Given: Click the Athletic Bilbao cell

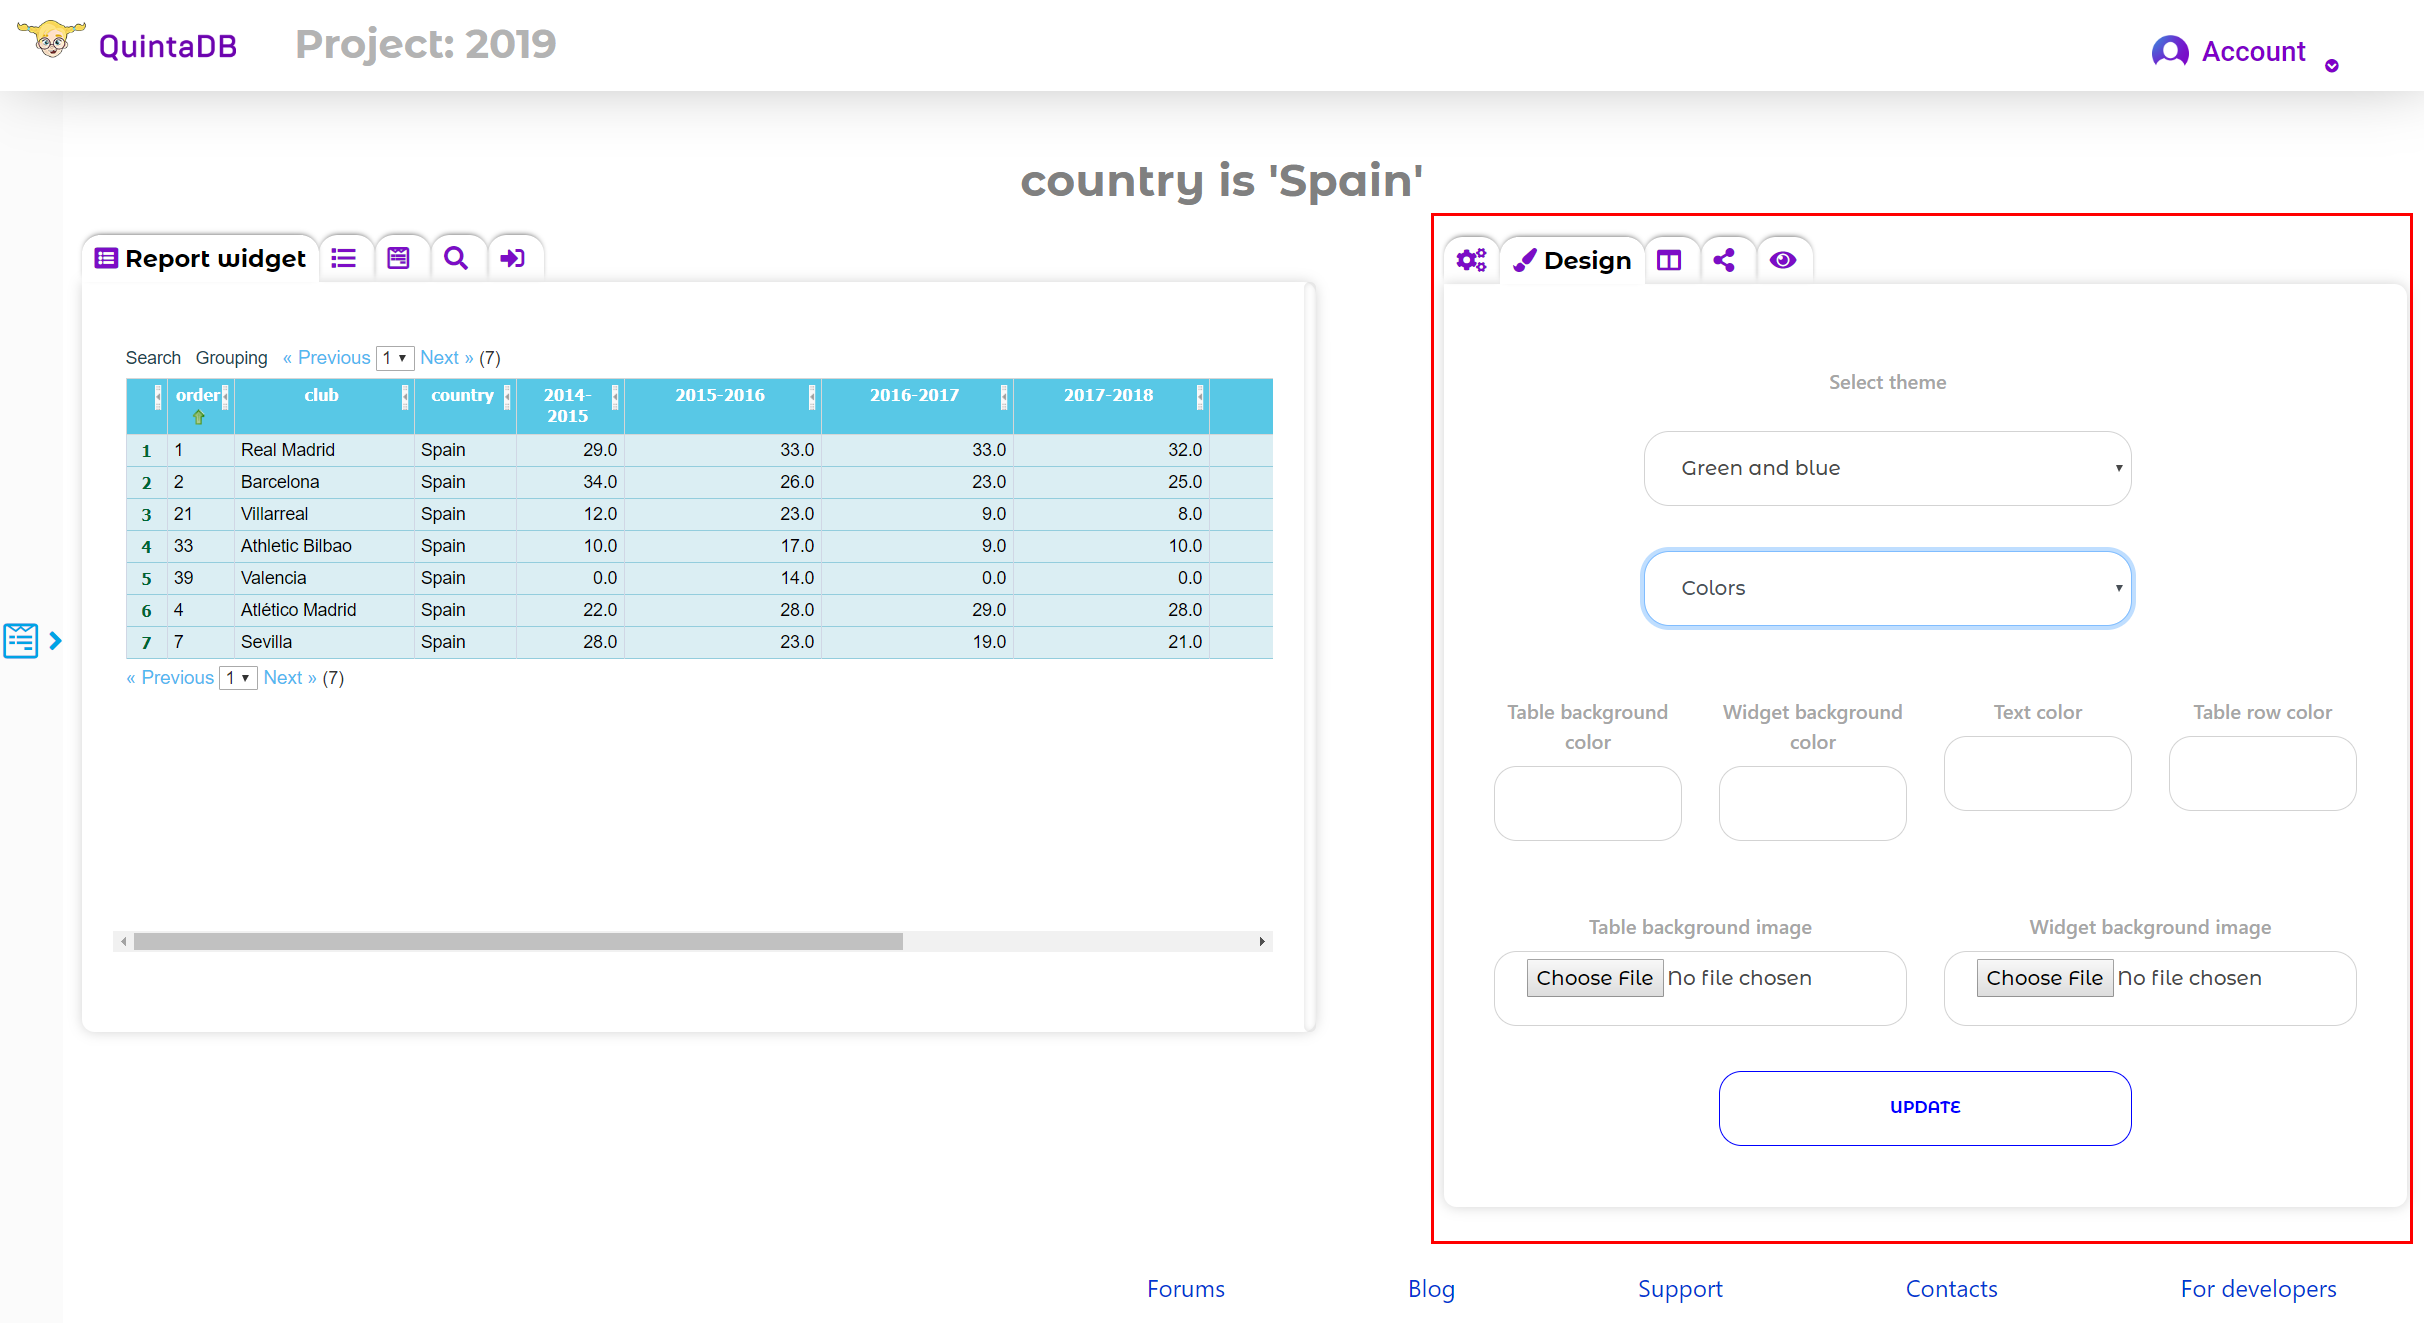Looking at the screenshot, I should (324, 546).
